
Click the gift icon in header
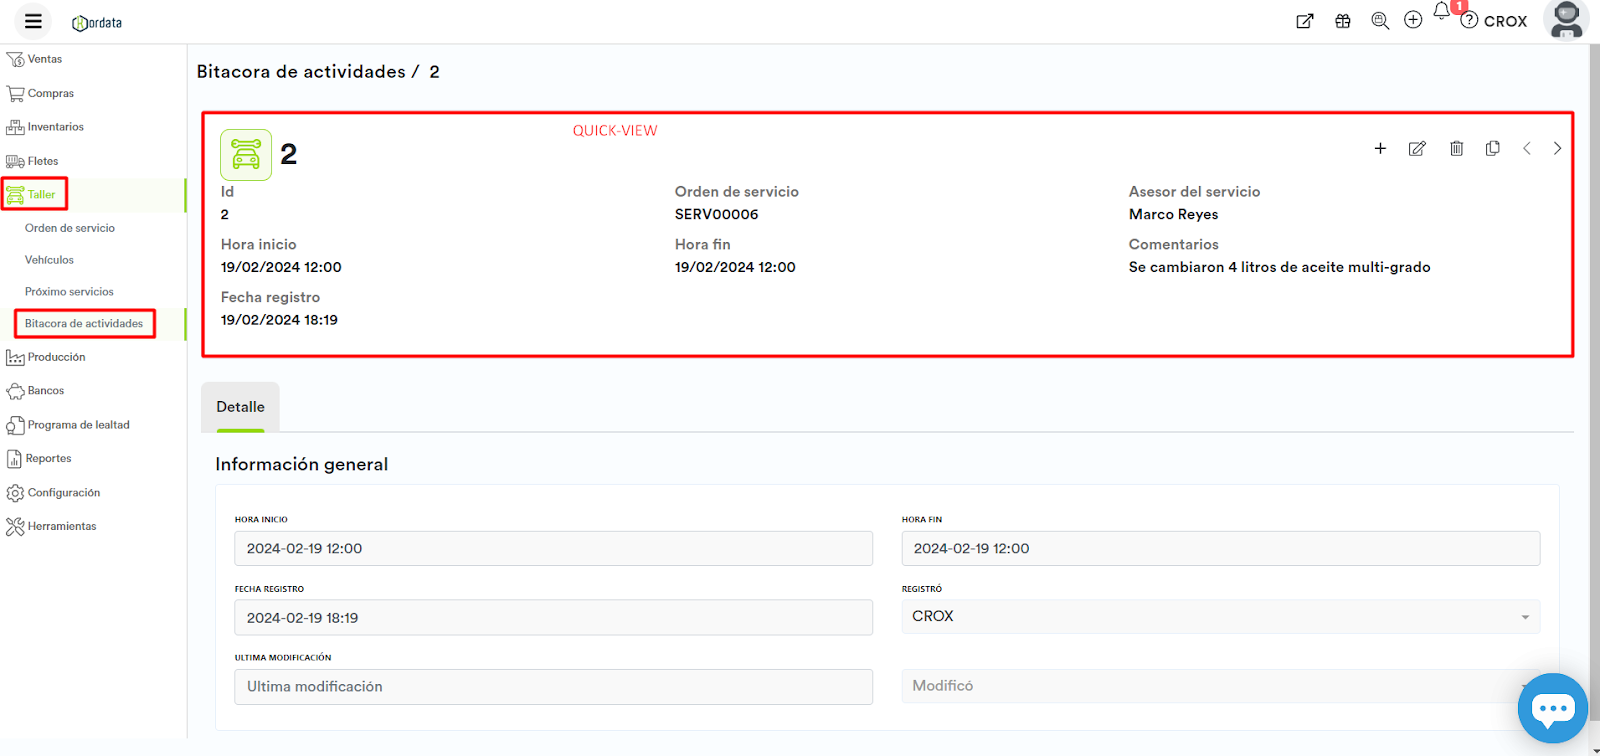1343,21
